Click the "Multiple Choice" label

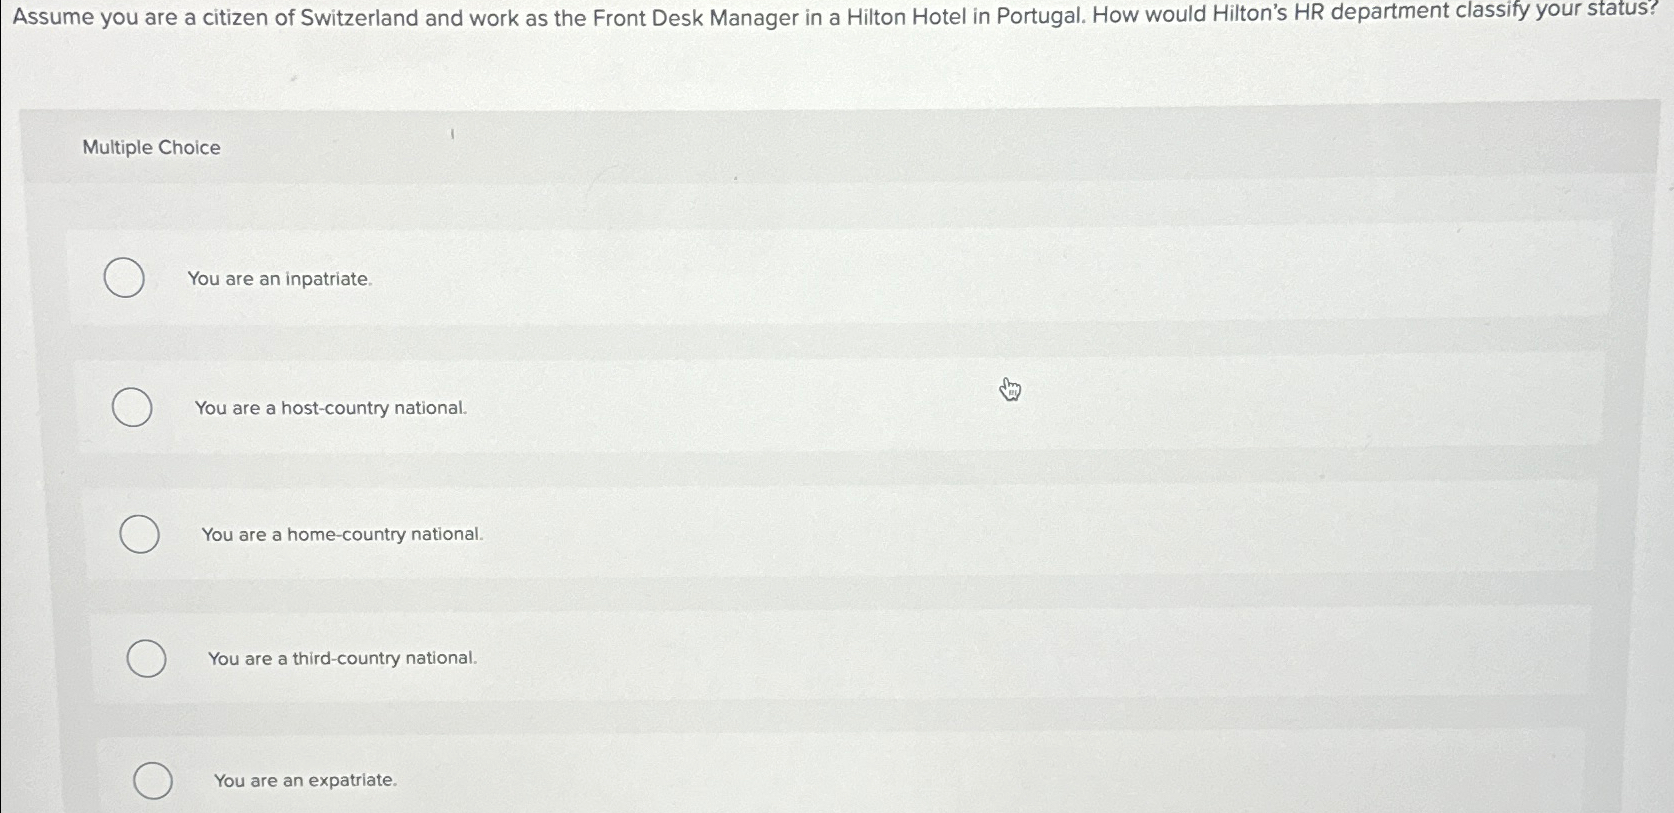click(150, 147)
